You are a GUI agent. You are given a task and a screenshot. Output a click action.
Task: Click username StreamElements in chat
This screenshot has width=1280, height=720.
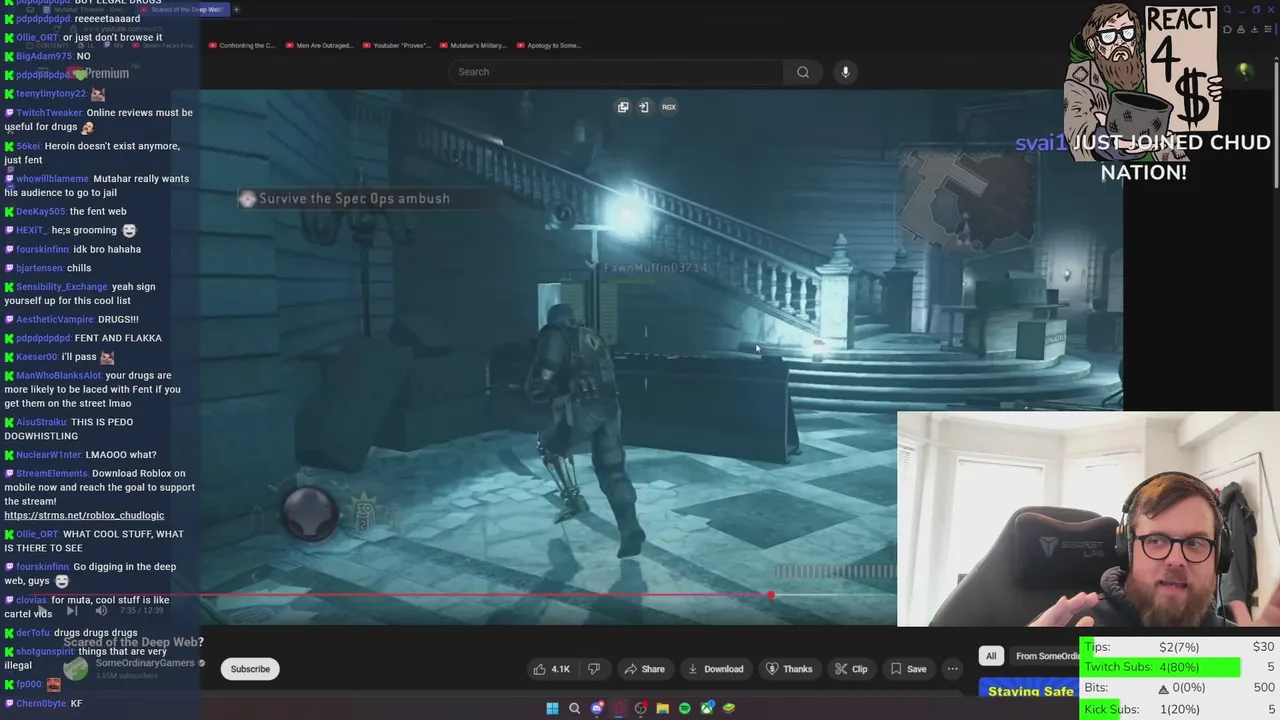[52, 474]
